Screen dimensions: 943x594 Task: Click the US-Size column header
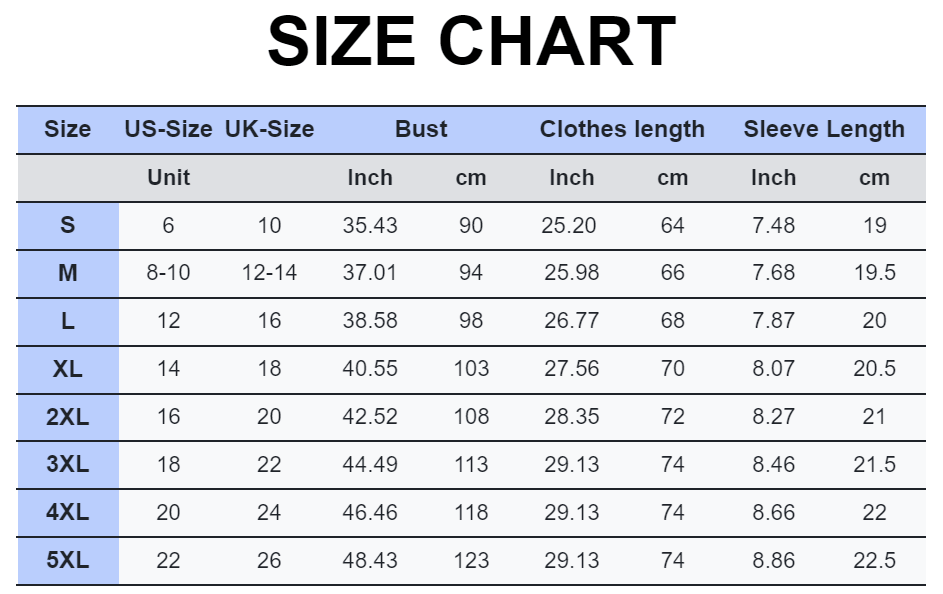pos(168,129)
